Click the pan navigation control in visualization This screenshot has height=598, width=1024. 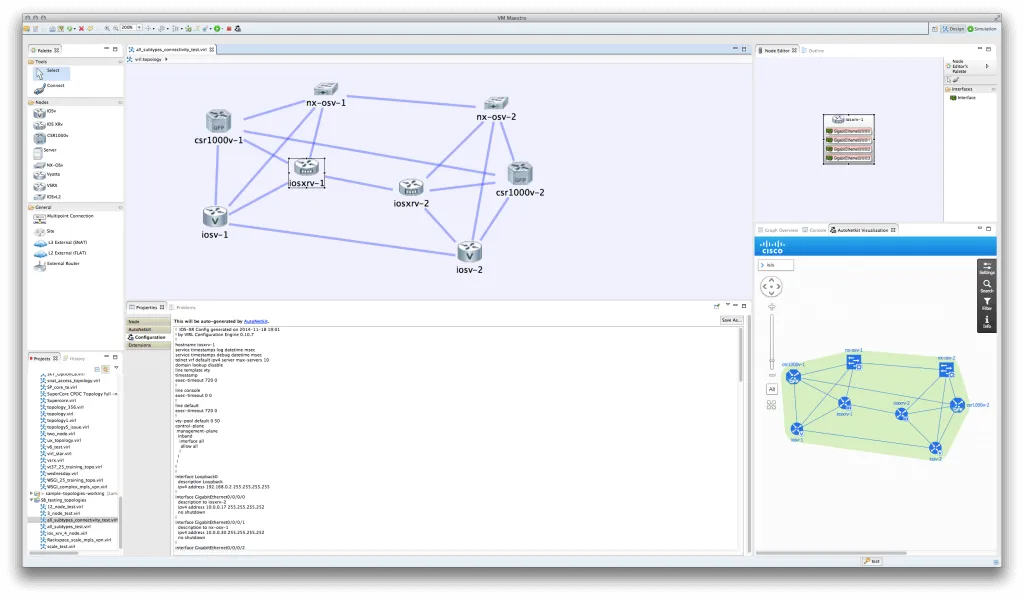point(771,287)
